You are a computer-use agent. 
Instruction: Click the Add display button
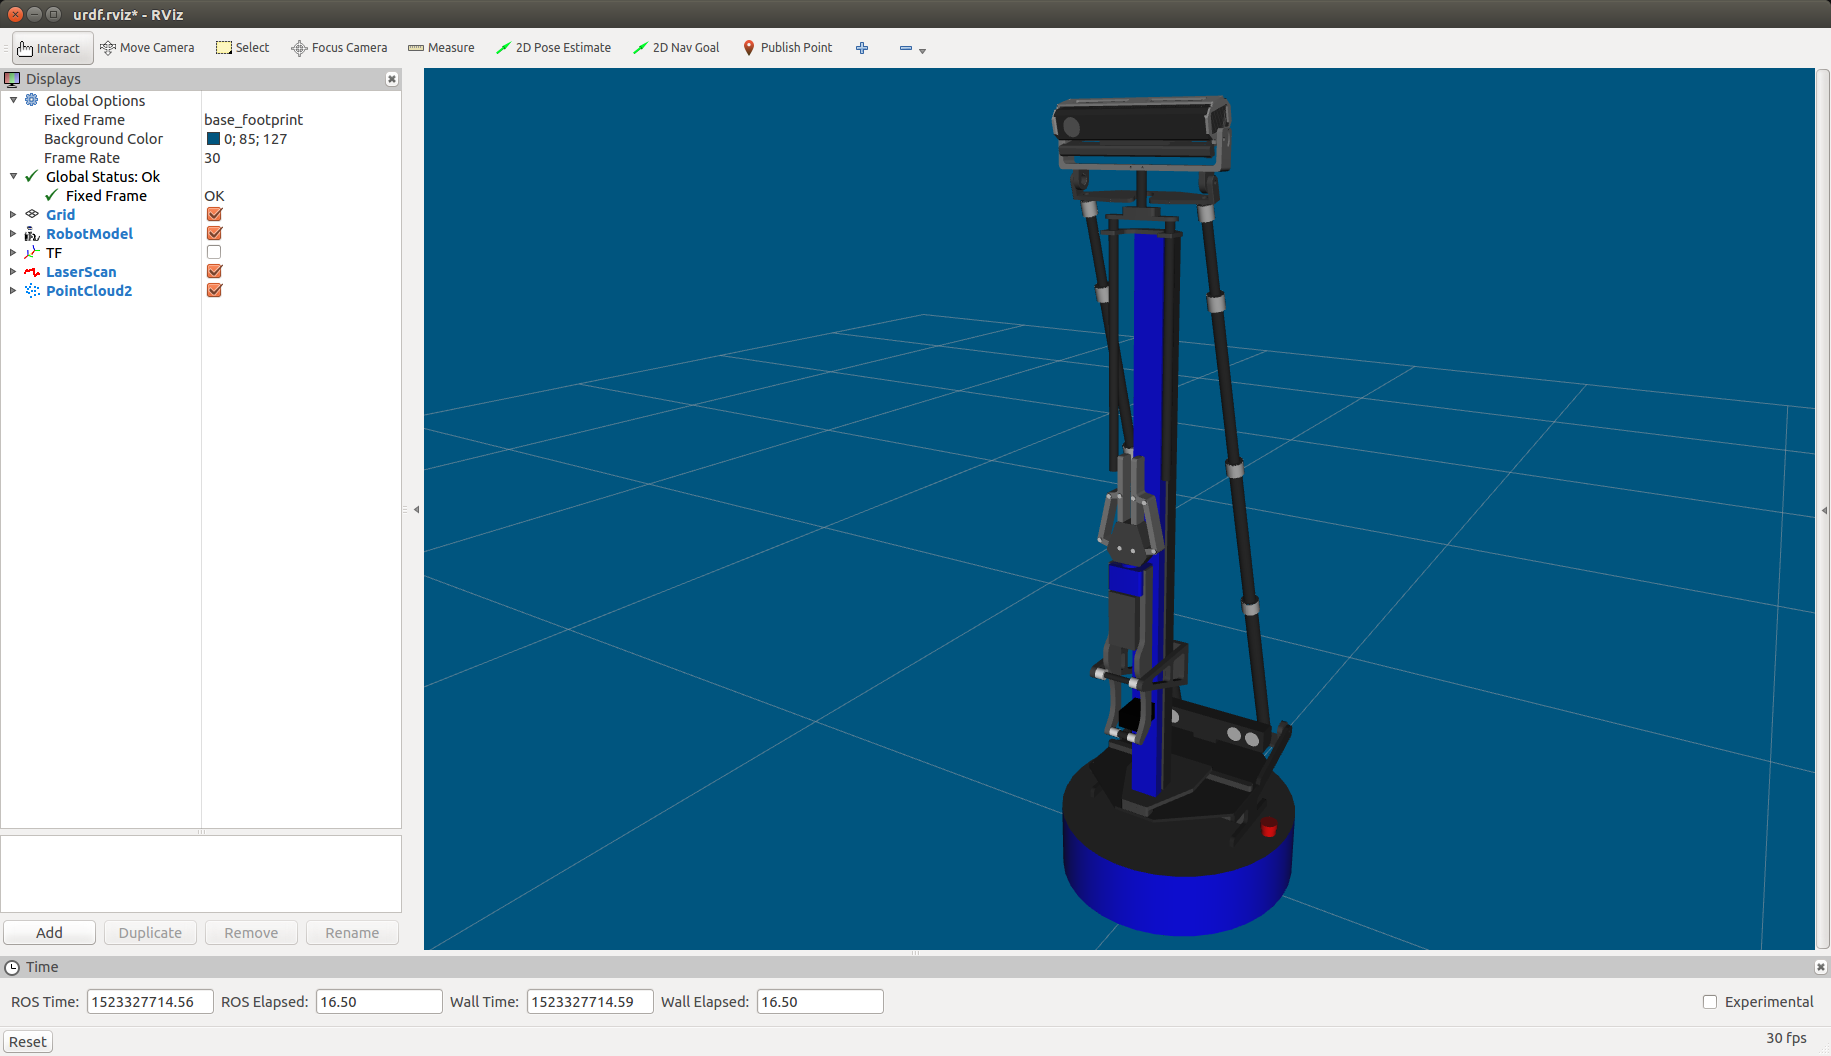49,933
